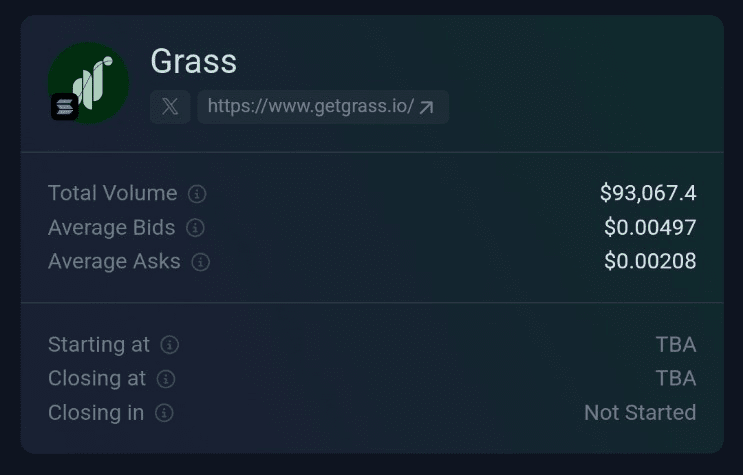The height and width of the screenshot is (475, 743).
Task: Click the TBA value for Starting at
Action: (676, 344)
